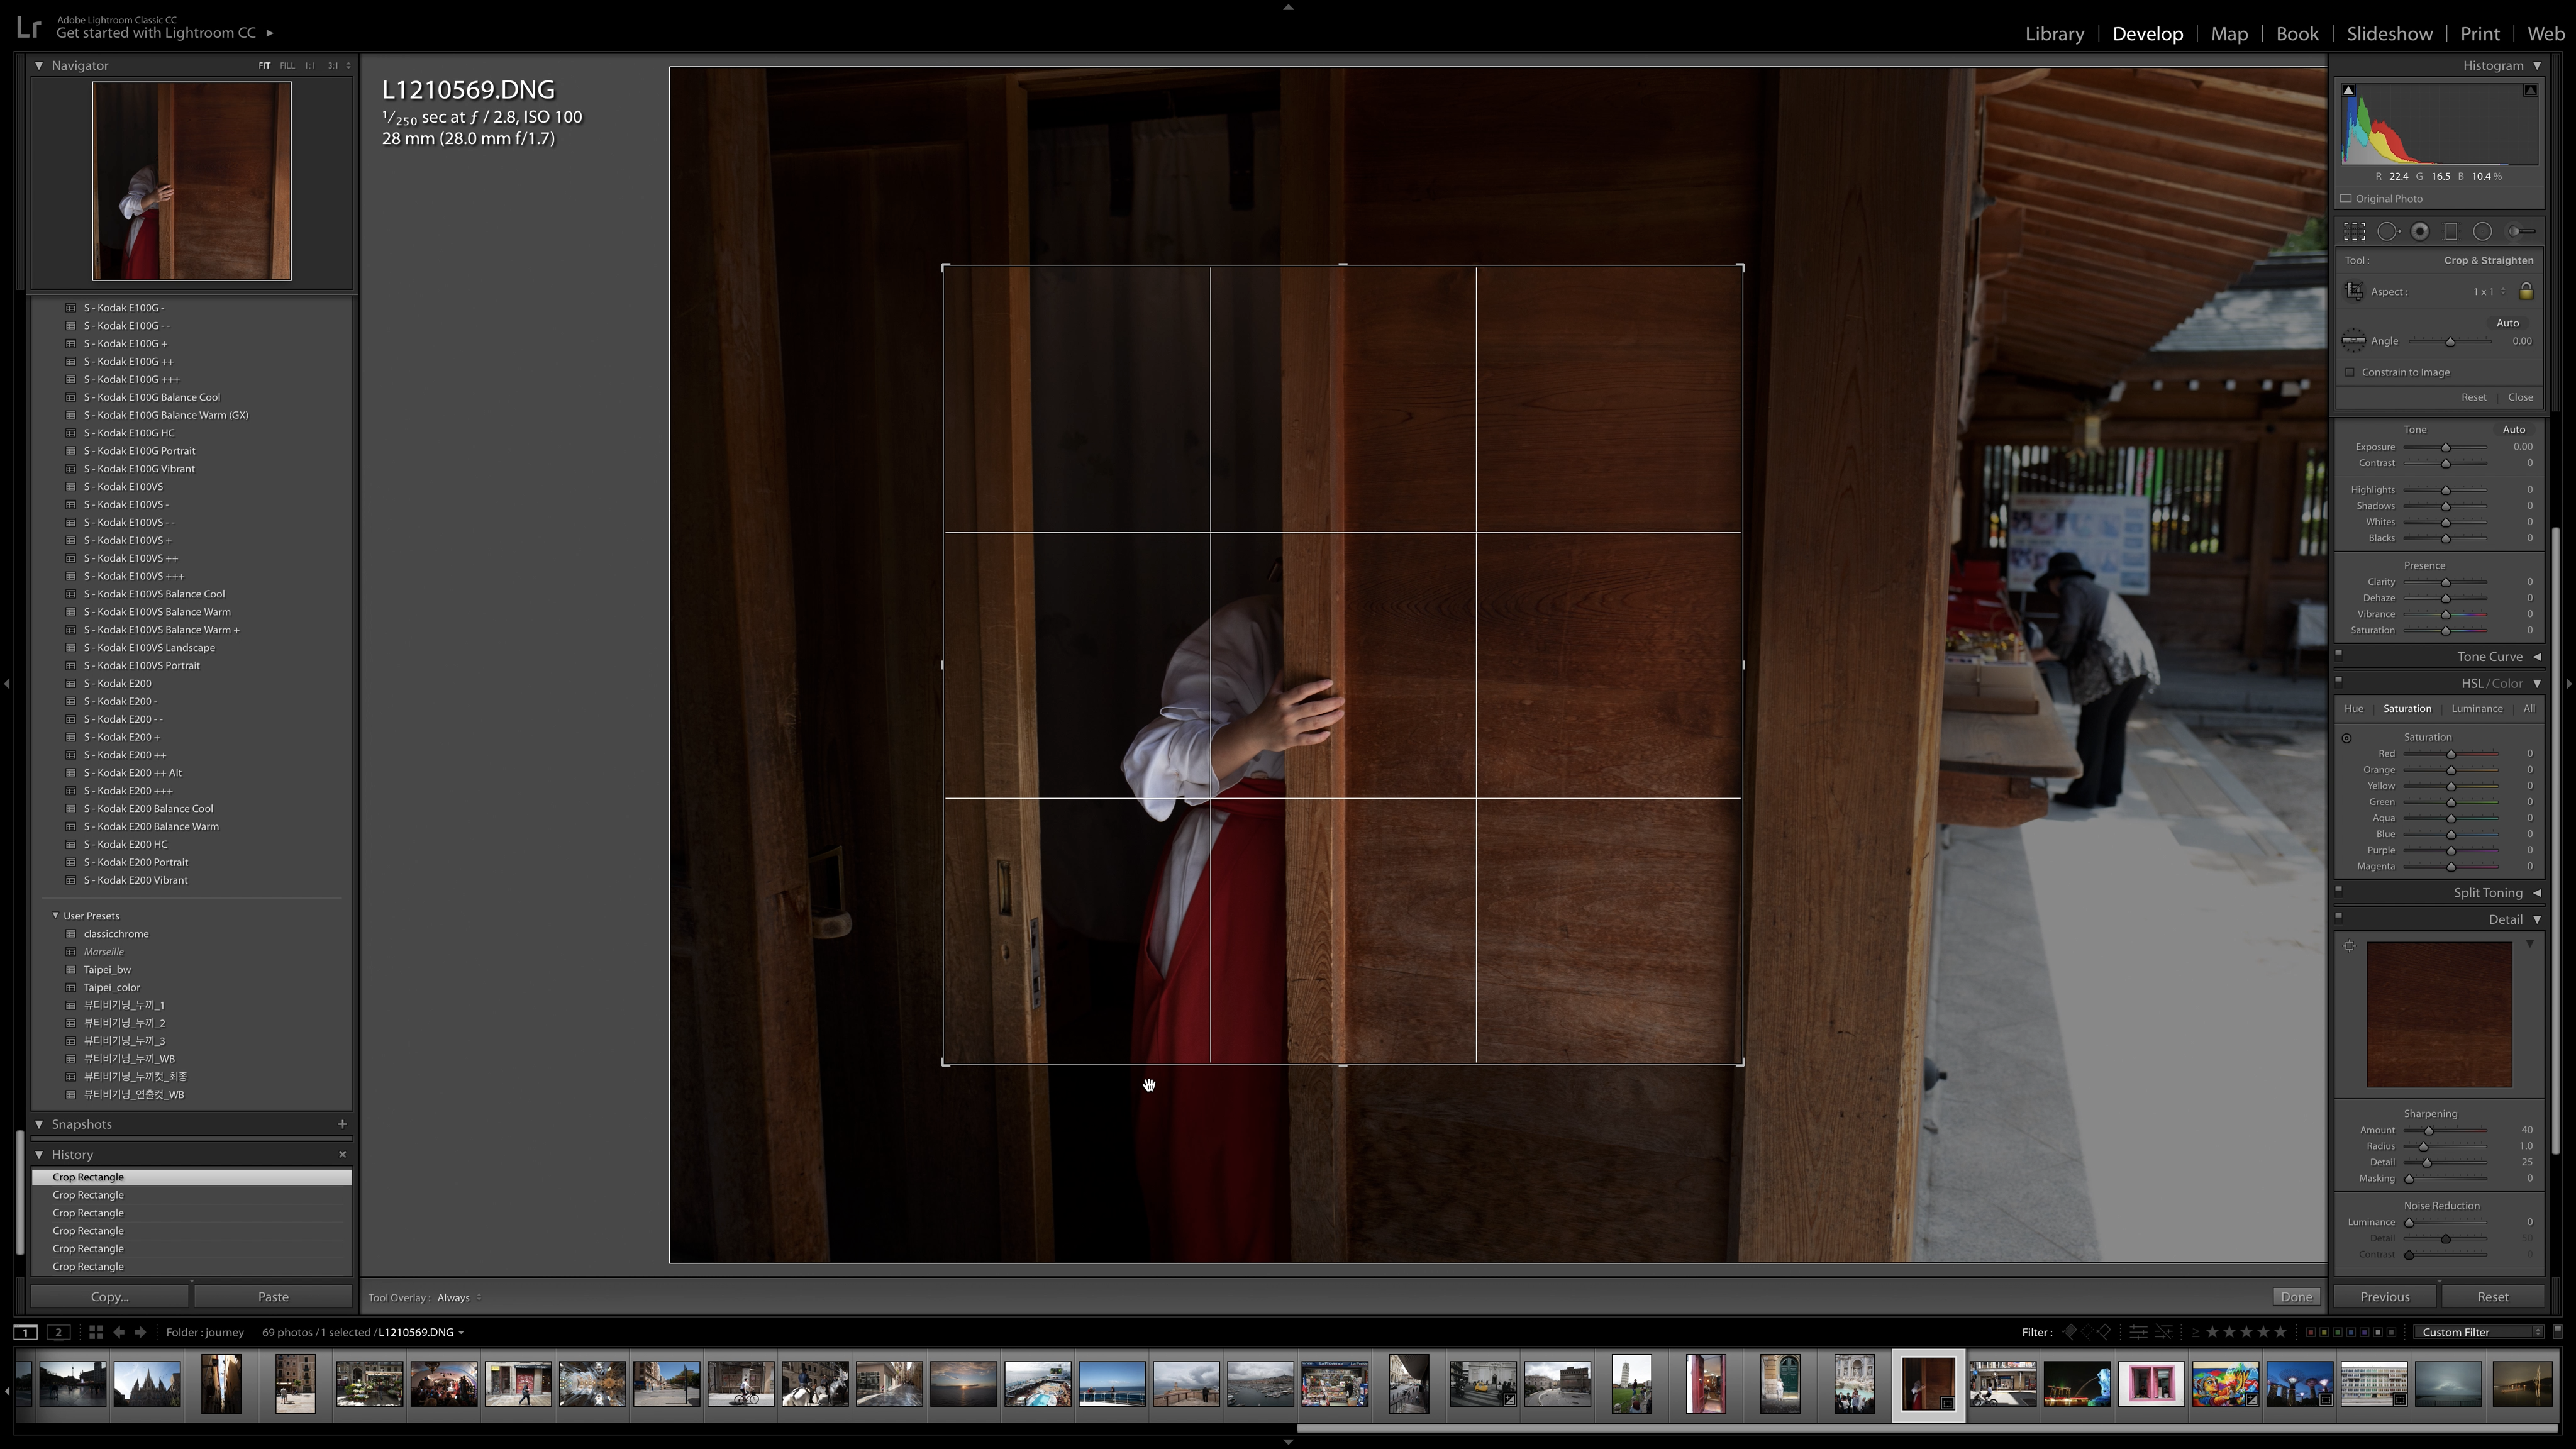Image resolution: width=2576 pixels, height=1449 pixels.
Task: Open grid view from filmstrip bar
Action: pos(95,1332)
